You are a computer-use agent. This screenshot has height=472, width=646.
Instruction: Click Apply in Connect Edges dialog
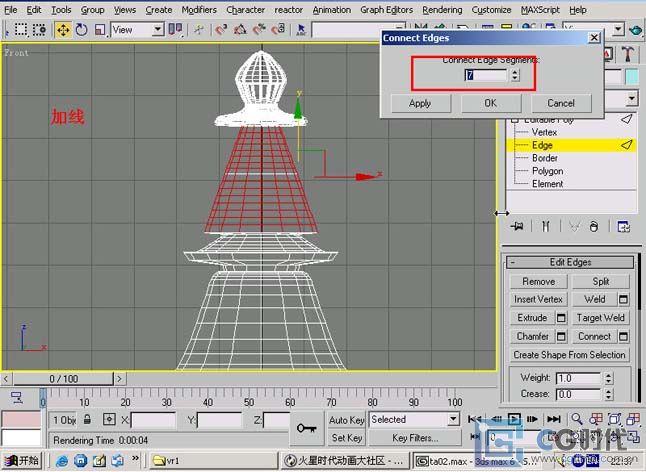coord(420,103)
